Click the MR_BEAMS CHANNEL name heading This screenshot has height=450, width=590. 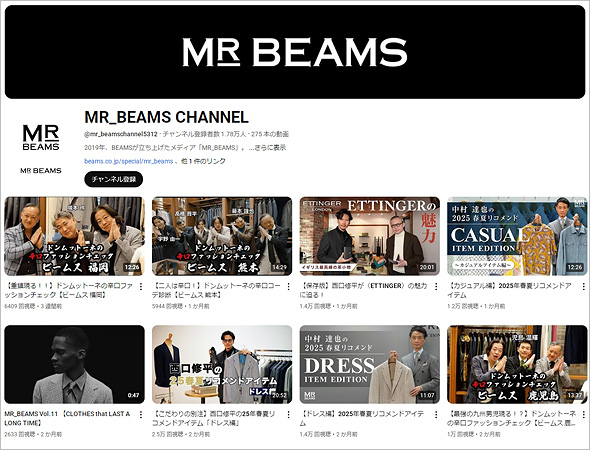[x=166, y=117]
